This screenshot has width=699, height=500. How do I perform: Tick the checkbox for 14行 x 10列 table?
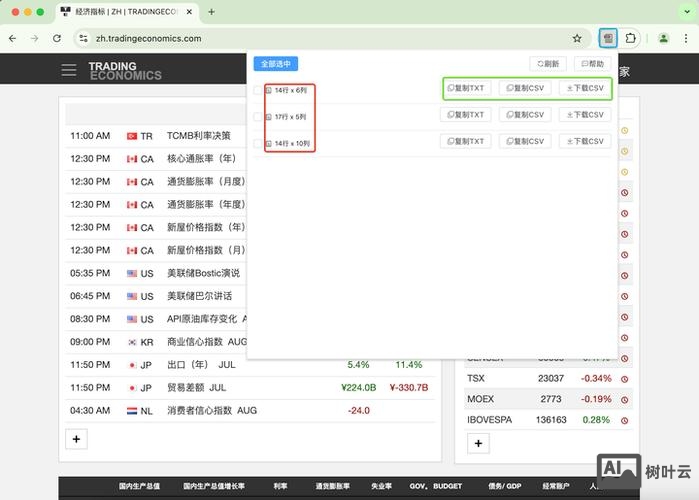[x=258, y=144]
